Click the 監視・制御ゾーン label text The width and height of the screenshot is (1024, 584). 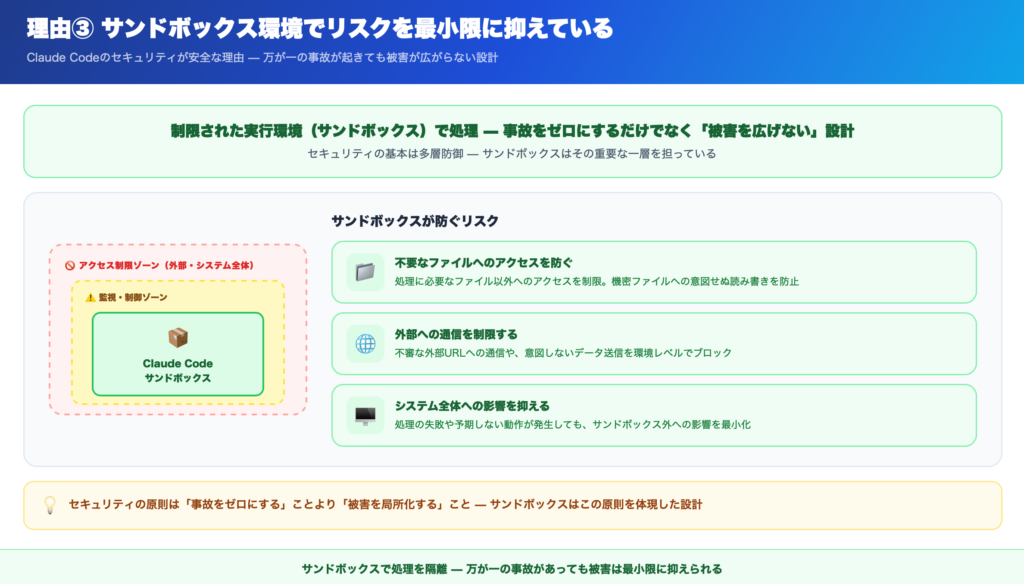(x=133, y=297)
